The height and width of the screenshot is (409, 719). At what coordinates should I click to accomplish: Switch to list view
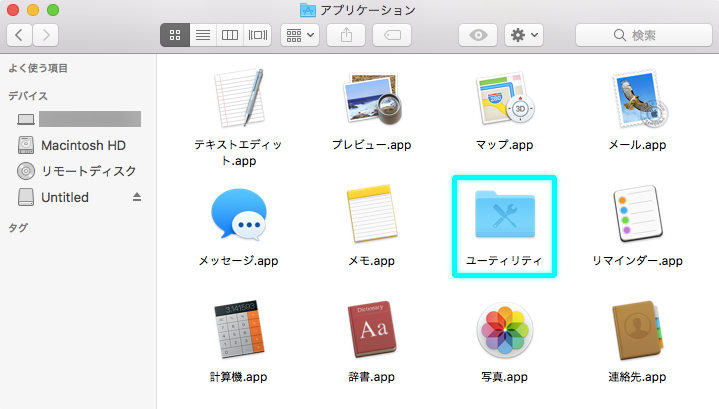pyautogui.click(x=203, y=35)
